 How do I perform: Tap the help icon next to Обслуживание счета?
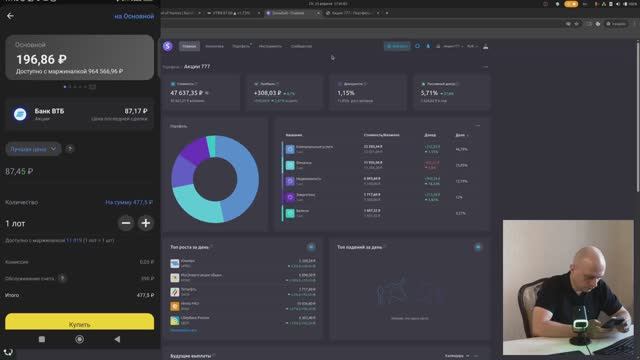tap(62, 278)
